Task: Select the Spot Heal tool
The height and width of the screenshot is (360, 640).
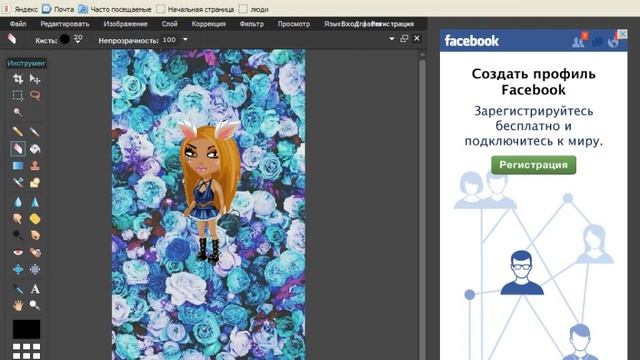Action: tap(35, 252)
